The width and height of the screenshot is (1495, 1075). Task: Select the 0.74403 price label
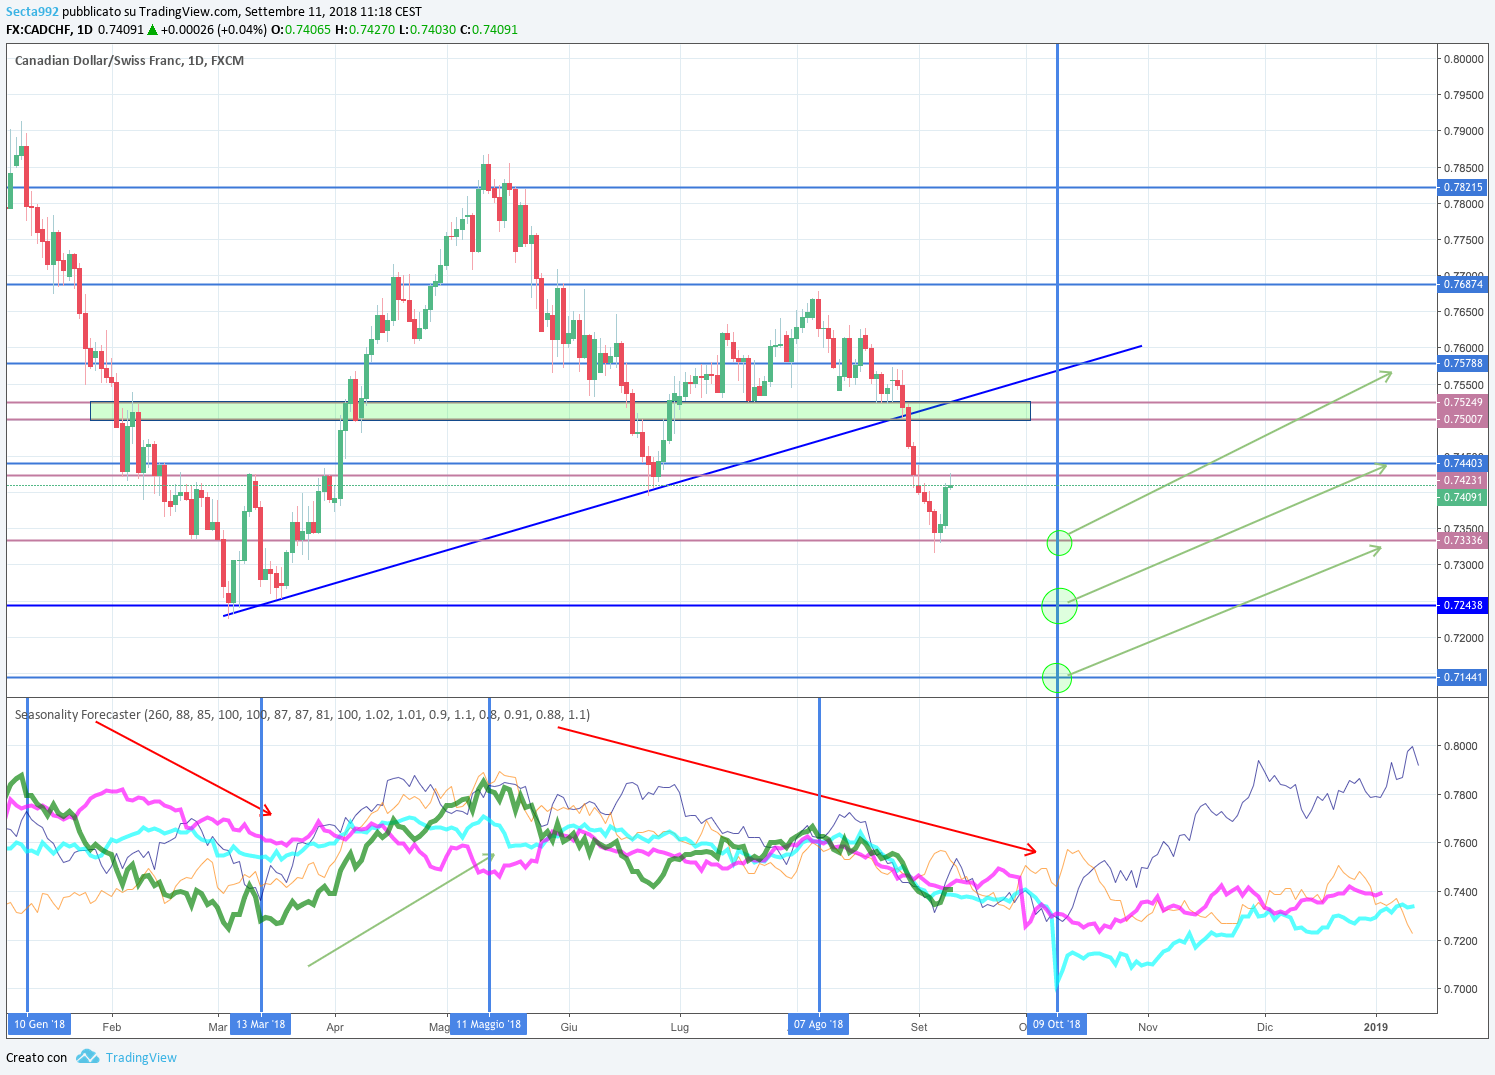click(1463, 463)
